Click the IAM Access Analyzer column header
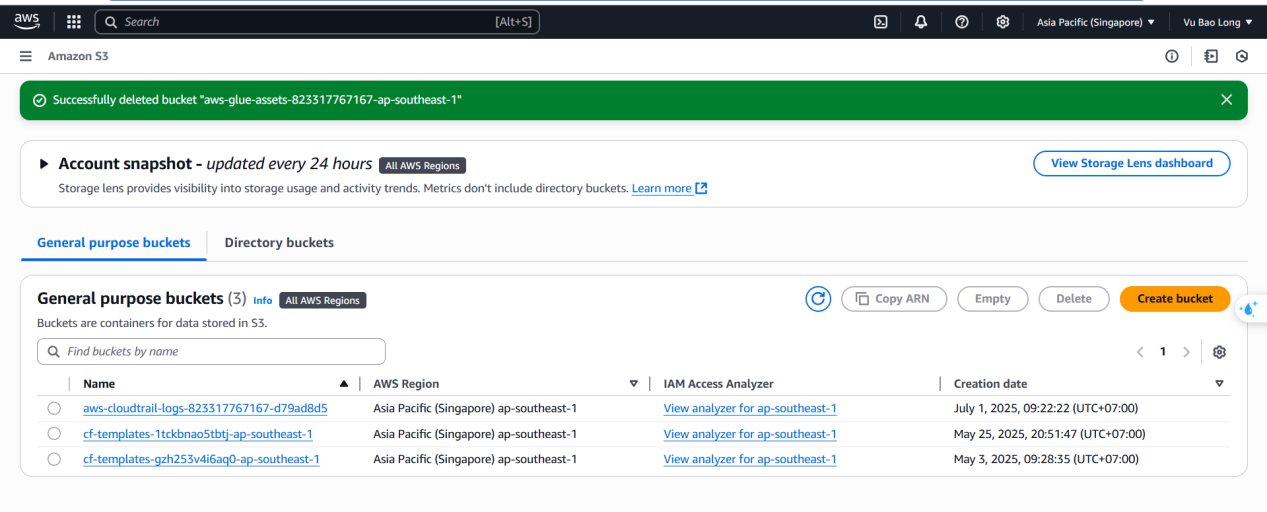 718,384
